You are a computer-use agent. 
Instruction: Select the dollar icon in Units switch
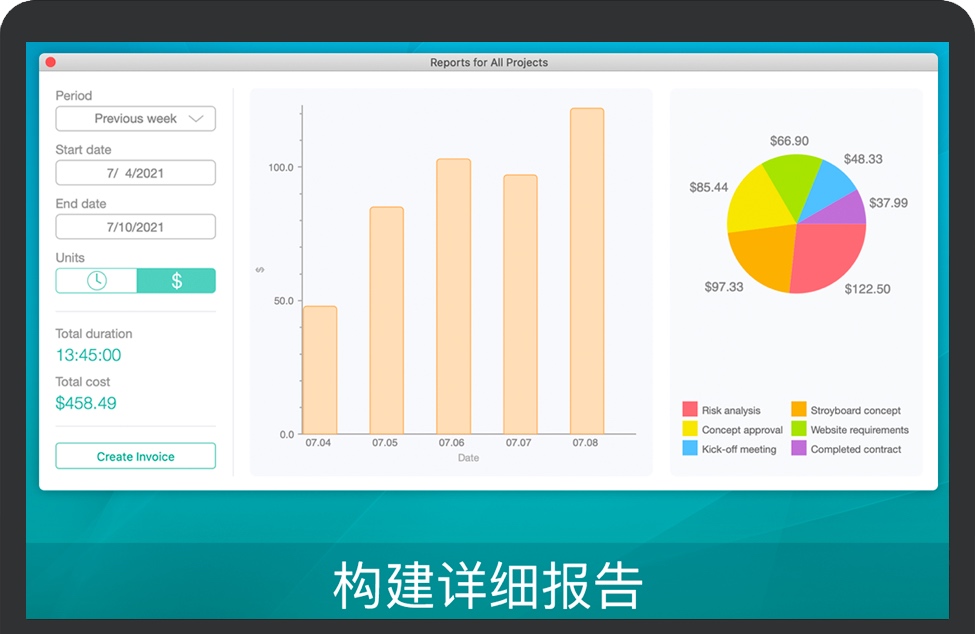coord(176,281)
